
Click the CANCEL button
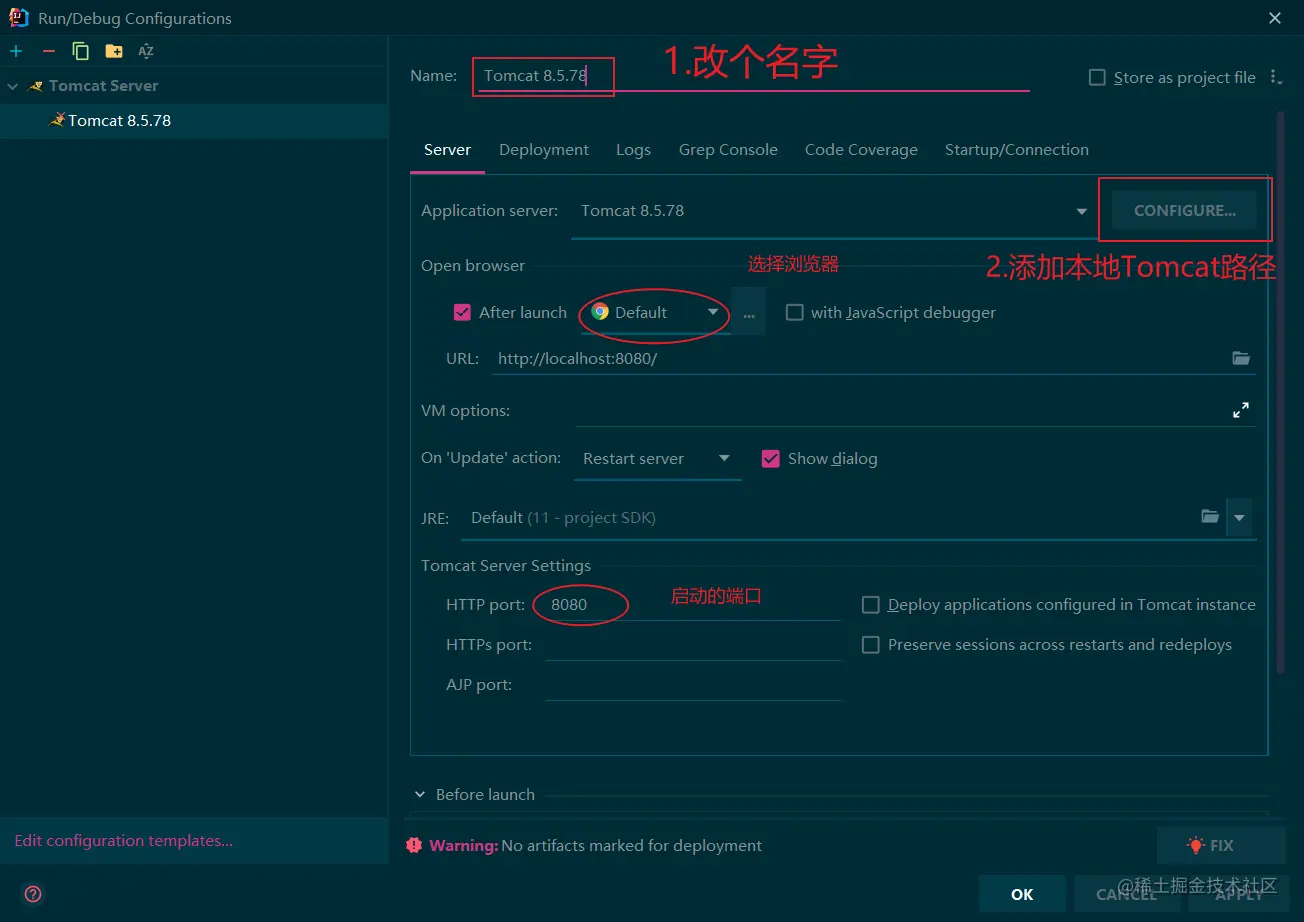point(1126,894)
